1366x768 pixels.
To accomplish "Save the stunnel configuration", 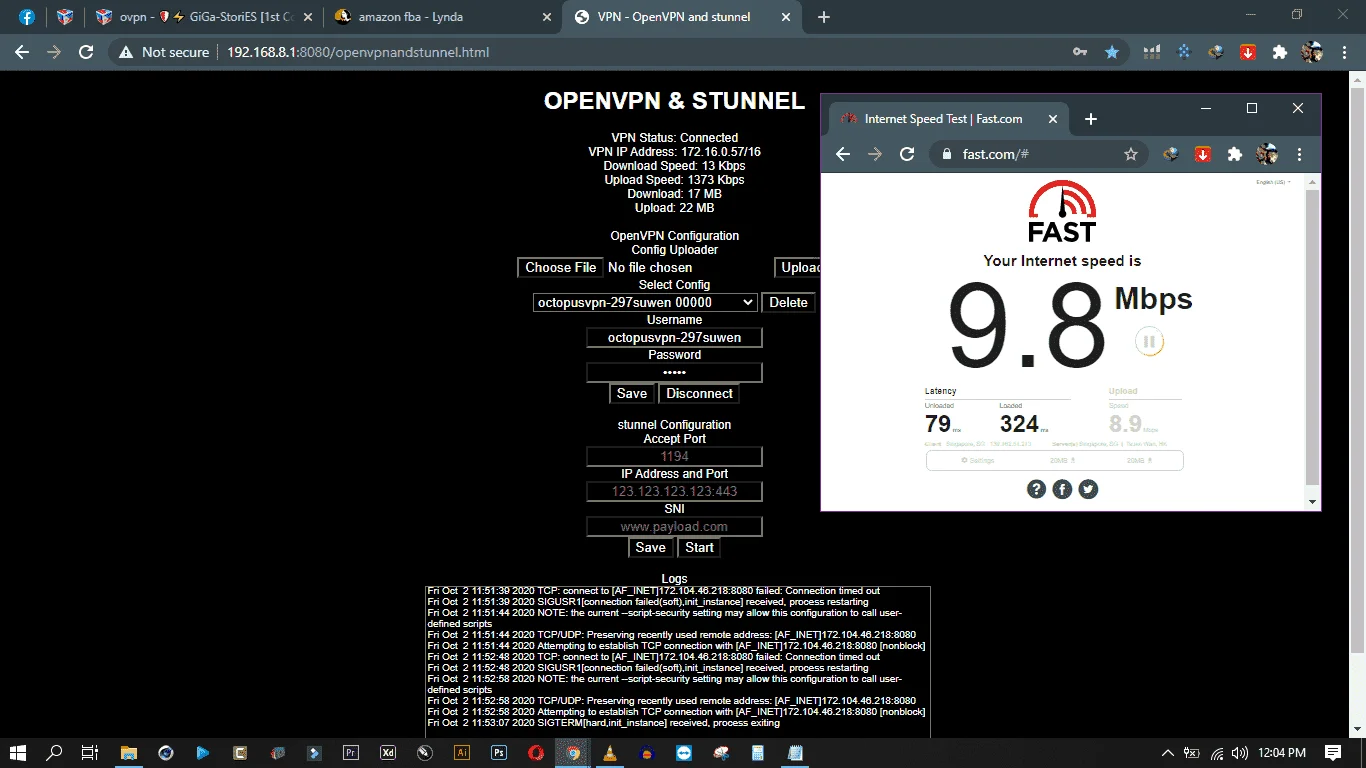I will click(x=650, y=547).
